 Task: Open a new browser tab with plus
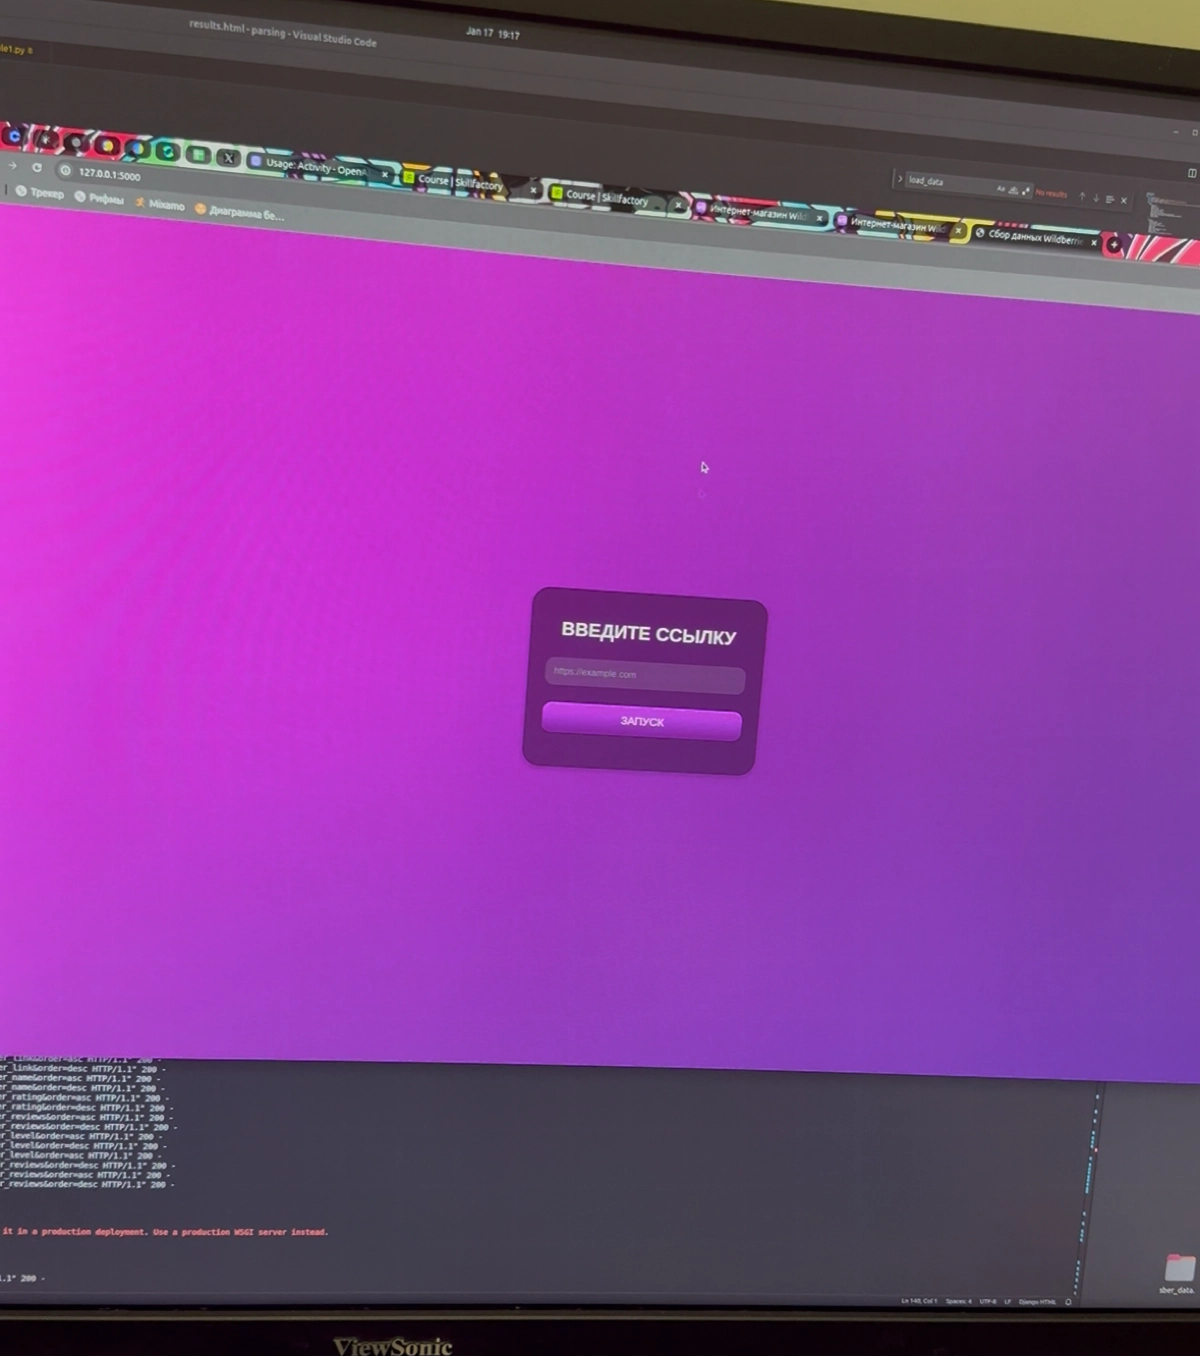click(x=1115, y=244)
